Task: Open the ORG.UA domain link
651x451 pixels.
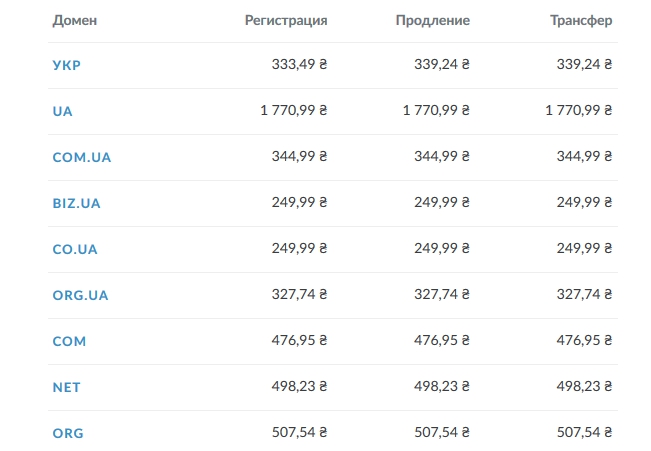Action: tap(80, 296)
